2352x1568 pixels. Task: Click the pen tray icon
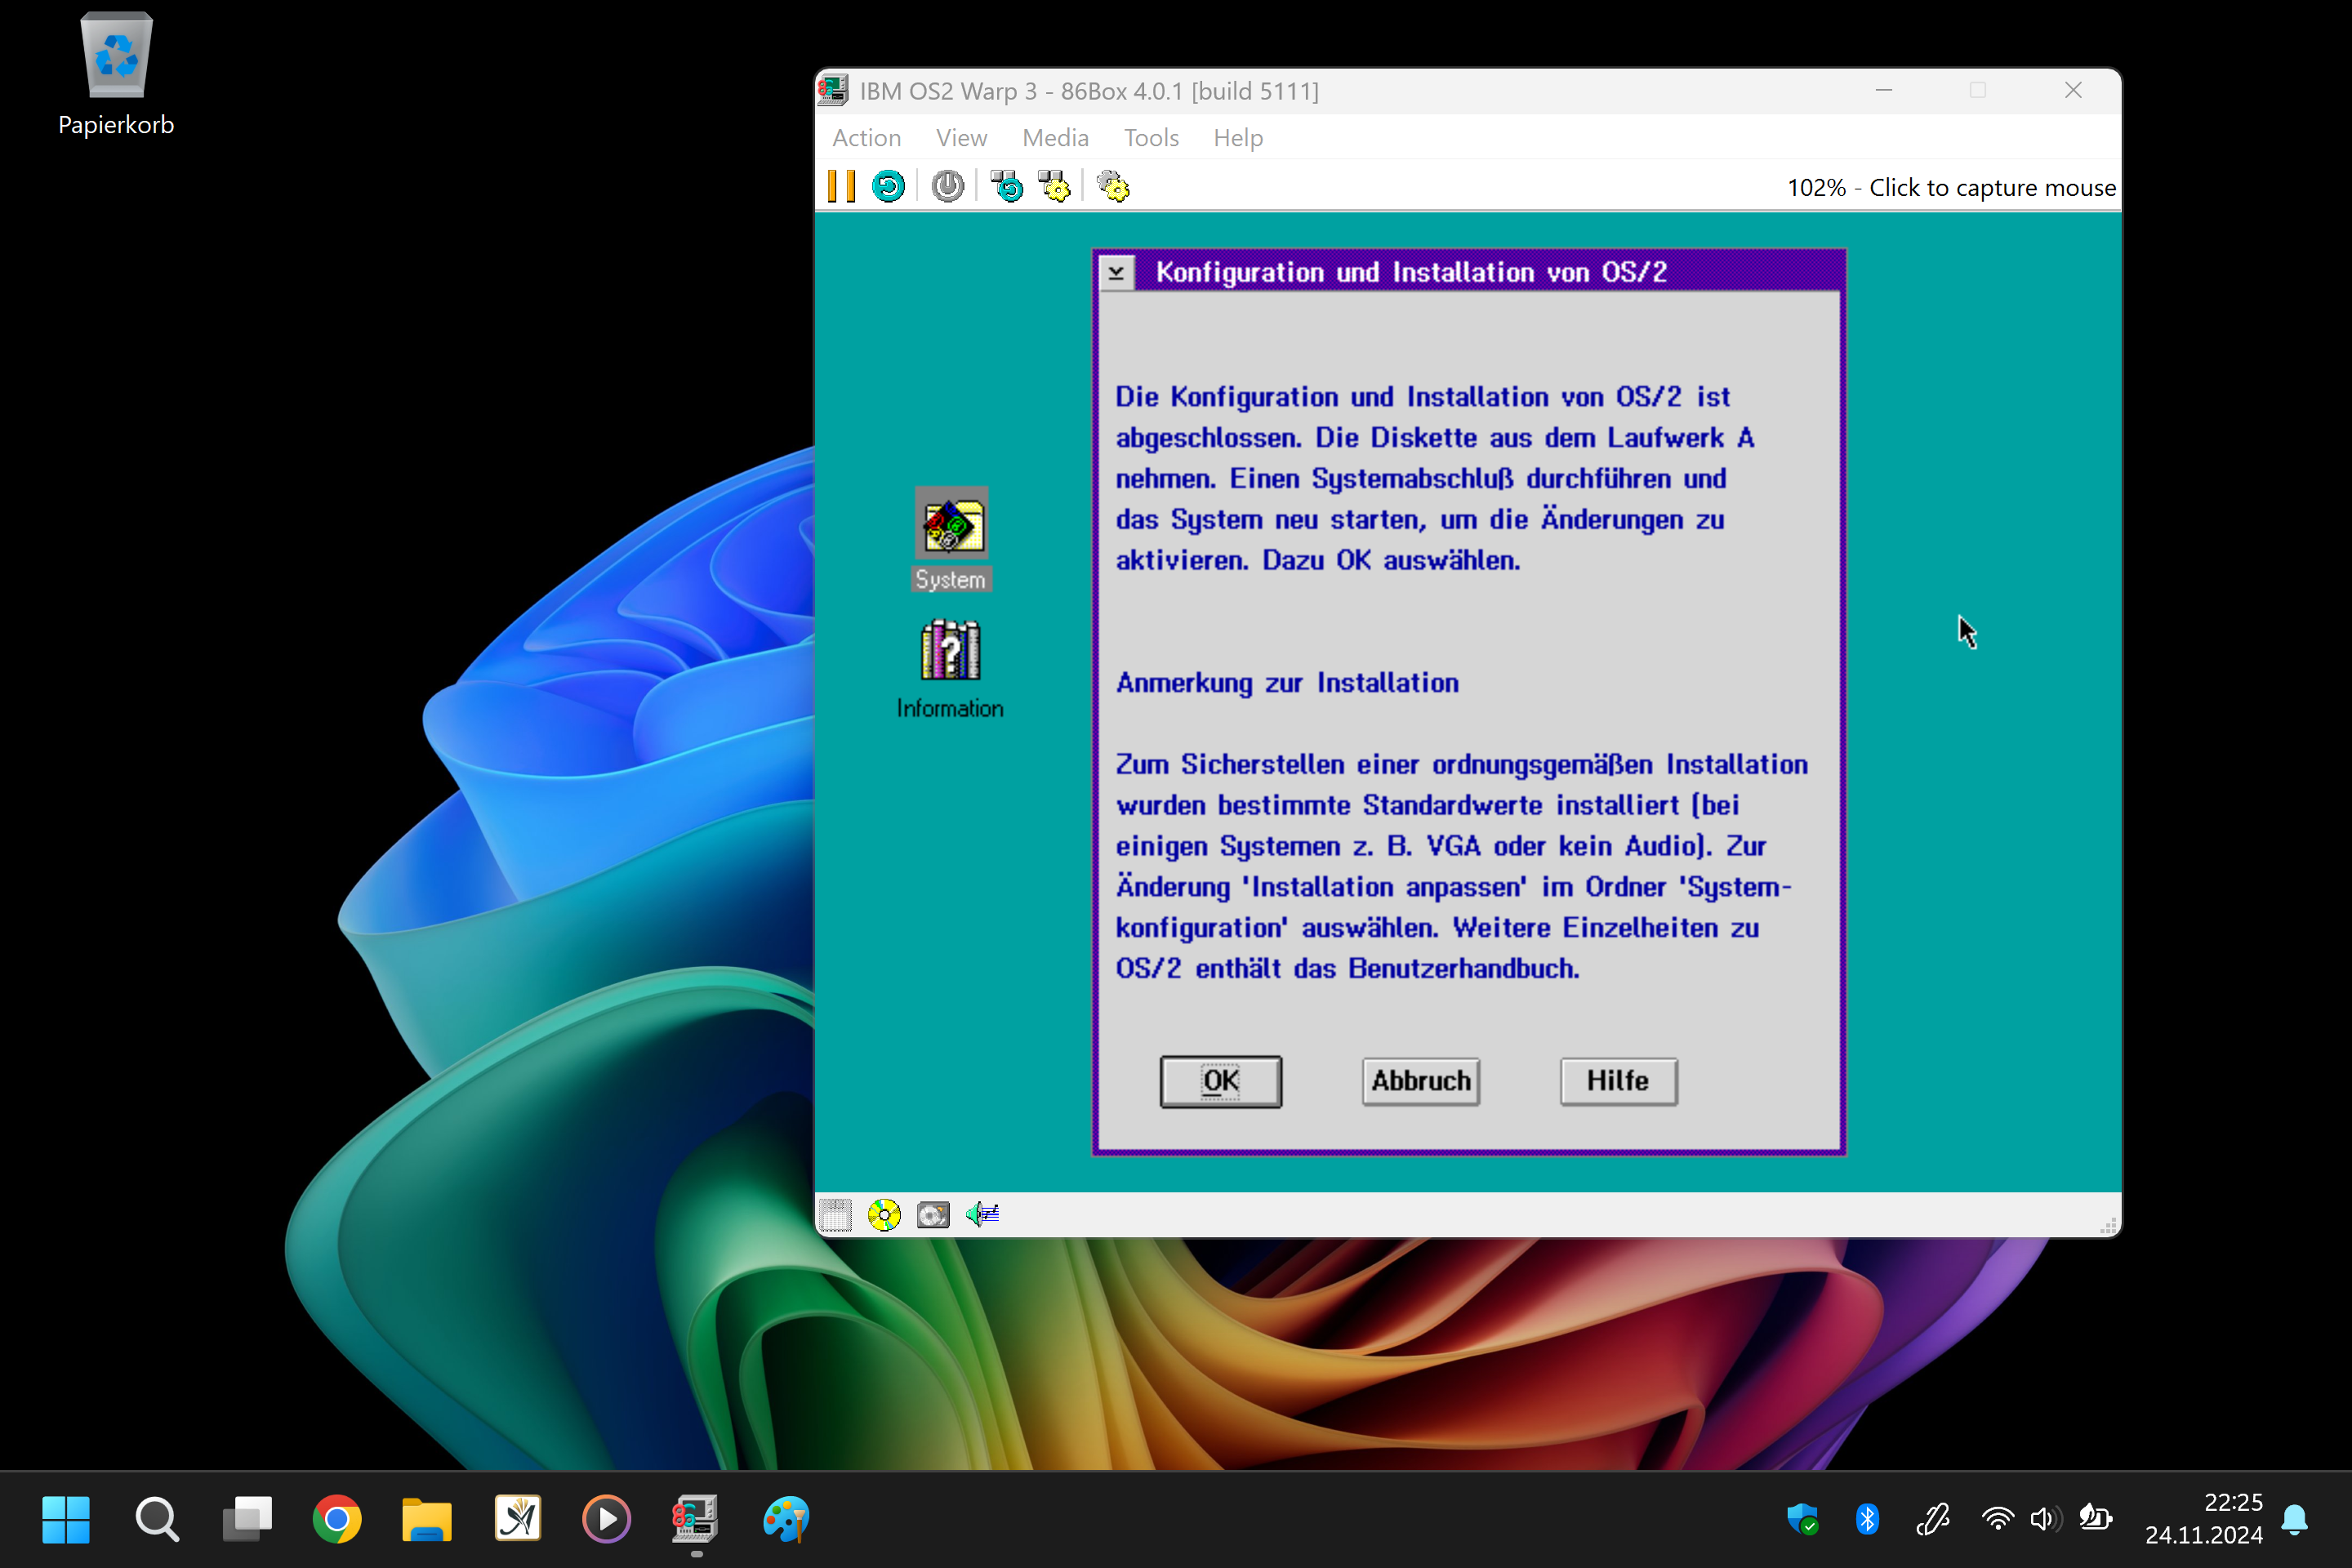pos(1933,1520)
